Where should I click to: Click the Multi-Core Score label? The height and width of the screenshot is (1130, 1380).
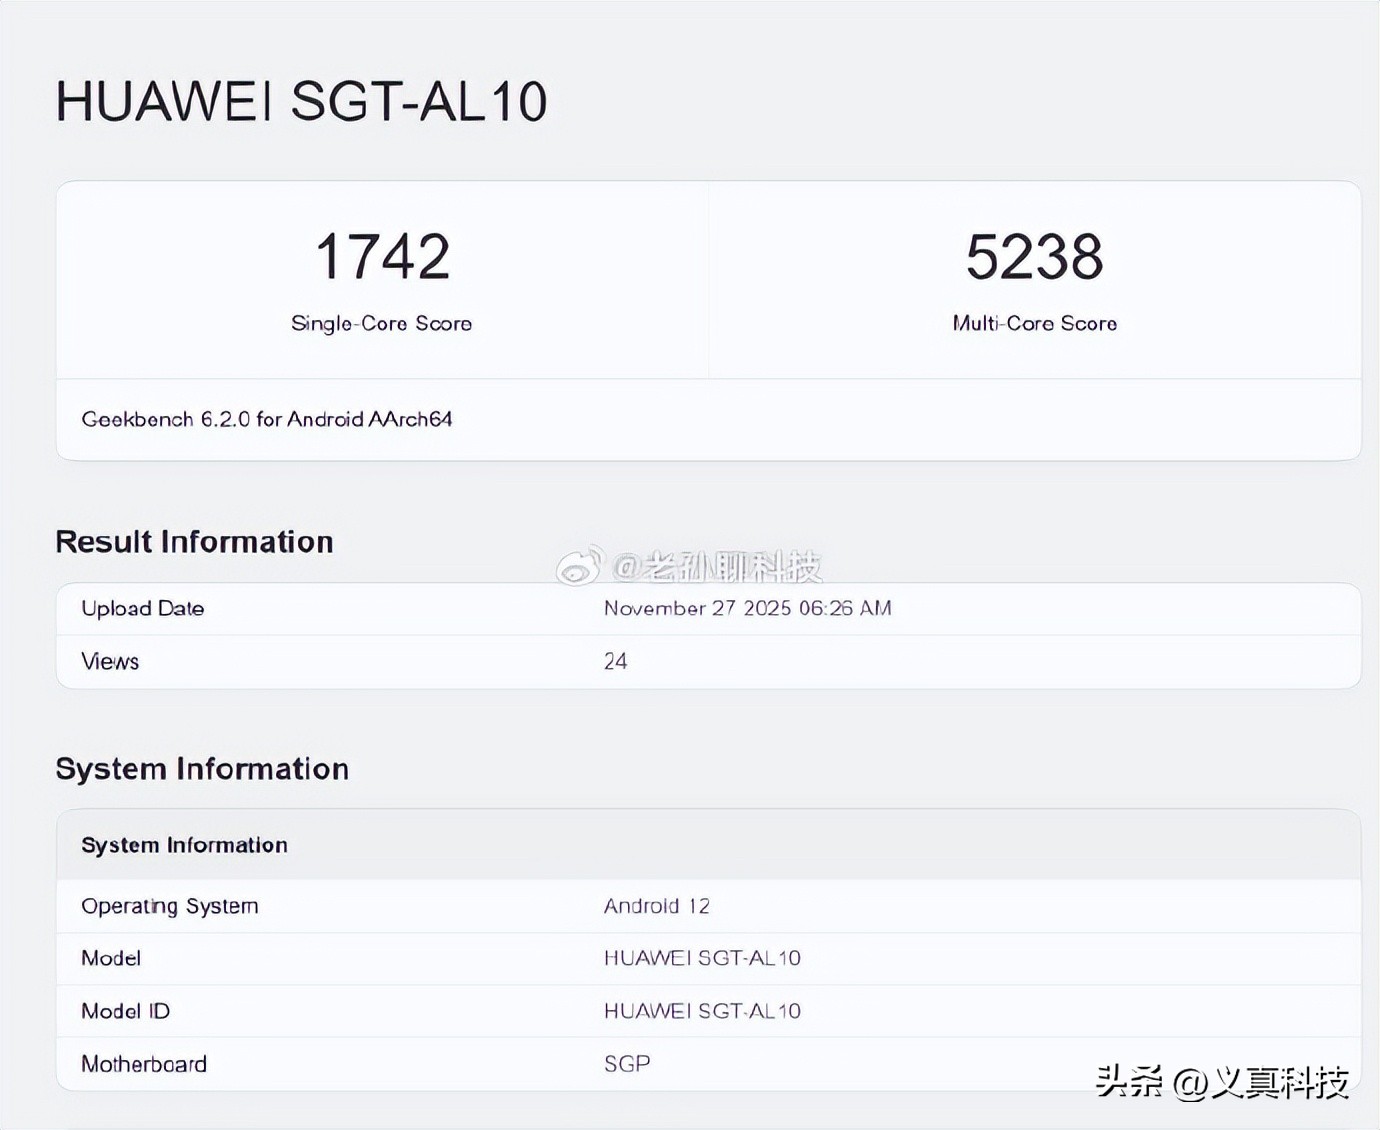pos(1034,323)
